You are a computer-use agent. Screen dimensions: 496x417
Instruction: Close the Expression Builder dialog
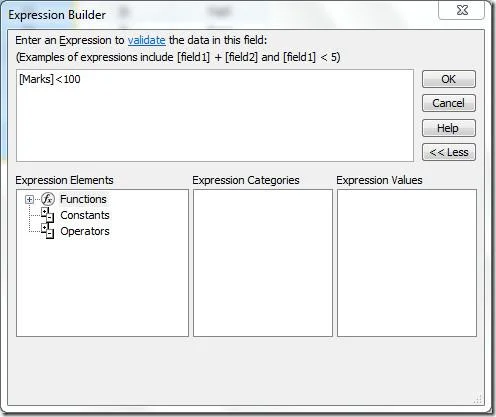[462, 10]
